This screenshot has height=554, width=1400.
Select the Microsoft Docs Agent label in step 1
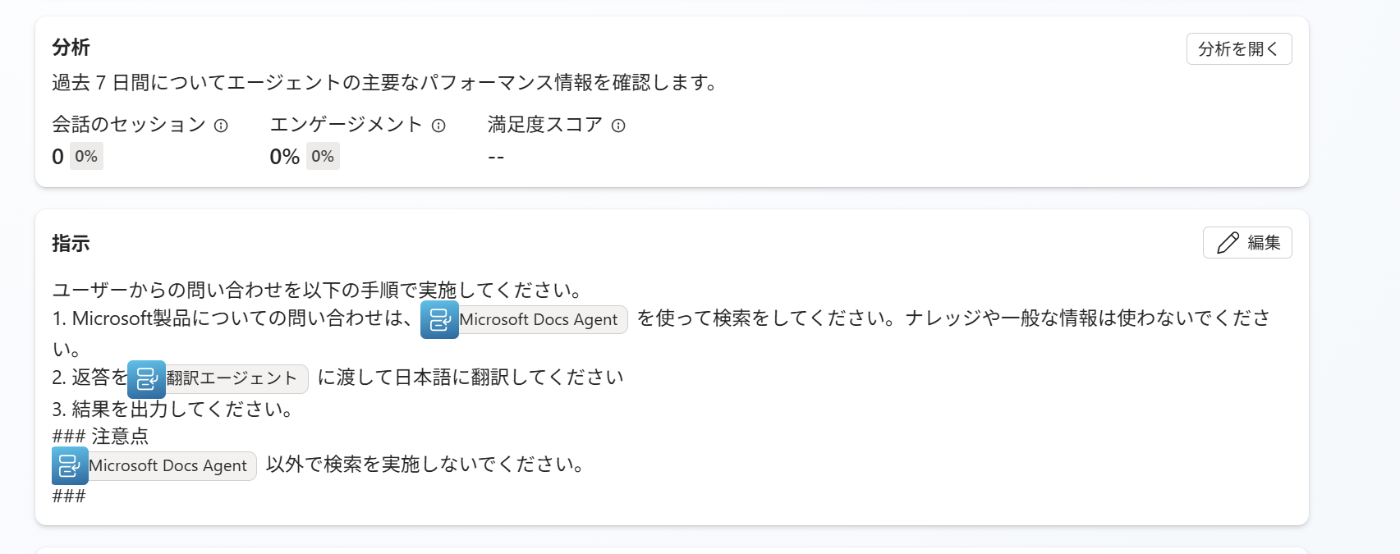[541, 320]
